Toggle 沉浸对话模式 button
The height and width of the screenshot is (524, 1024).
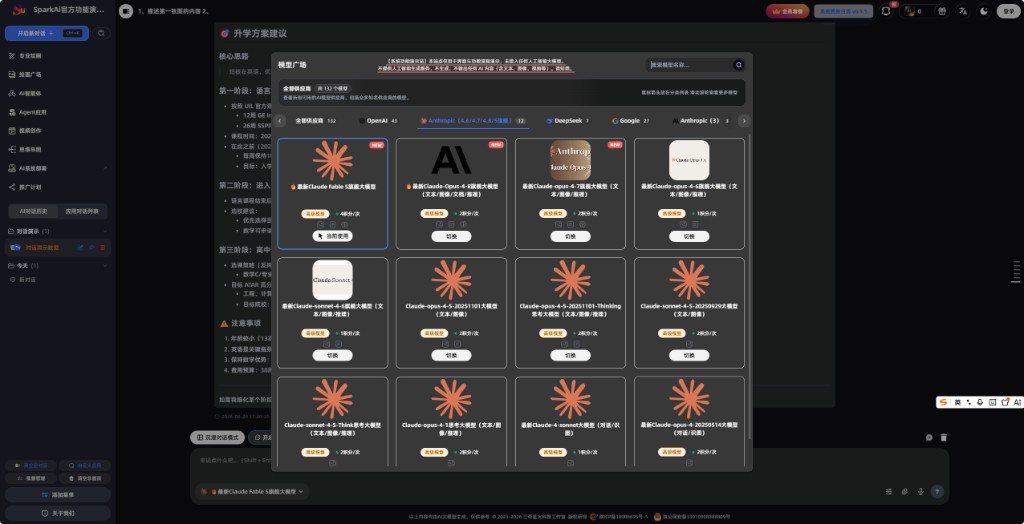point(217,438)
